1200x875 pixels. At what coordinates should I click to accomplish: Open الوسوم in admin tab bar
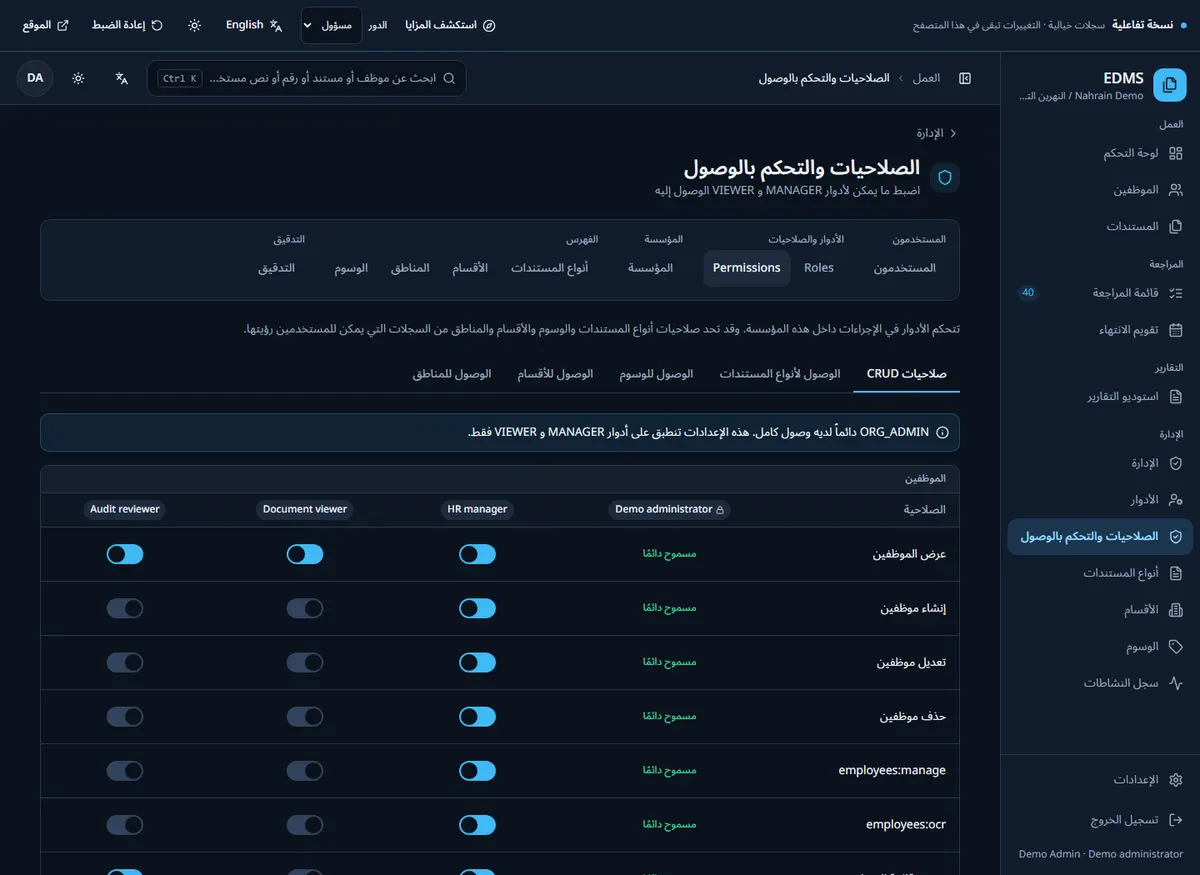351,268
